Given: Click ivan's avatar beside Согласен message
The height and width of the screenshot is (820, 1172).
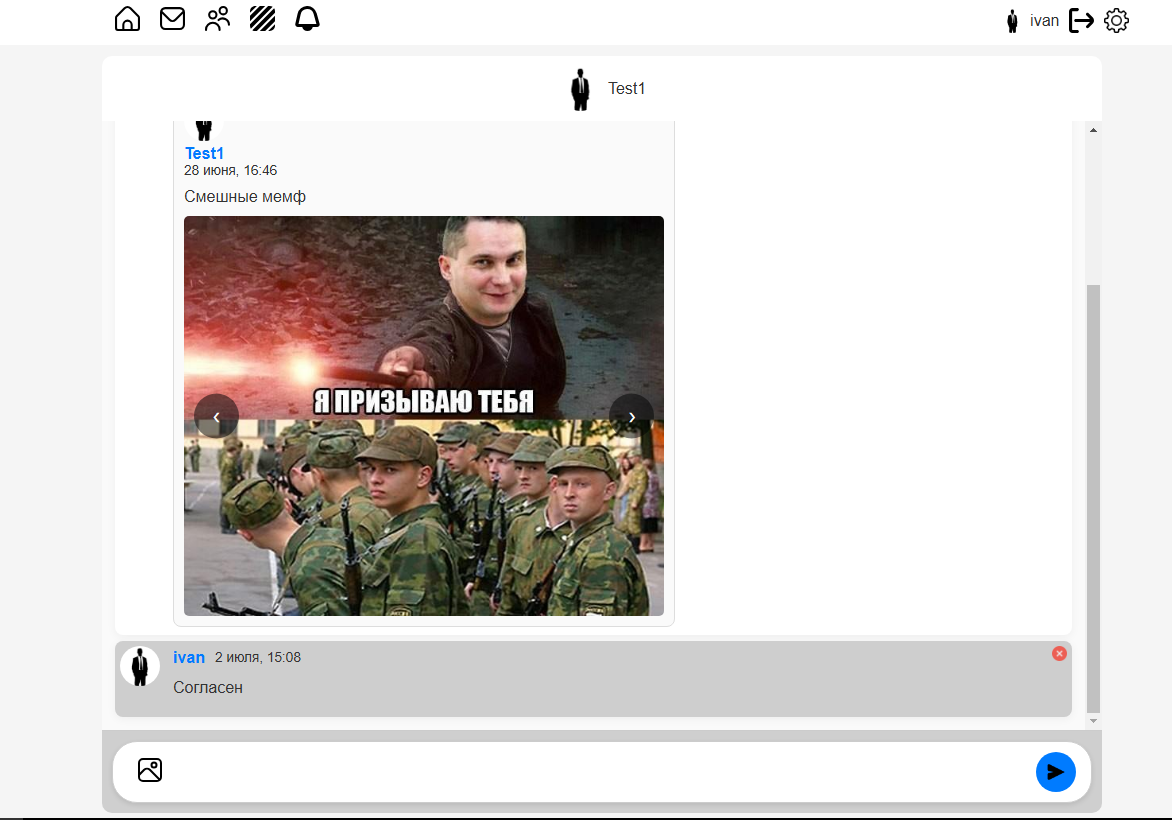Looking at the screenshot, I should tap(140, 666).
